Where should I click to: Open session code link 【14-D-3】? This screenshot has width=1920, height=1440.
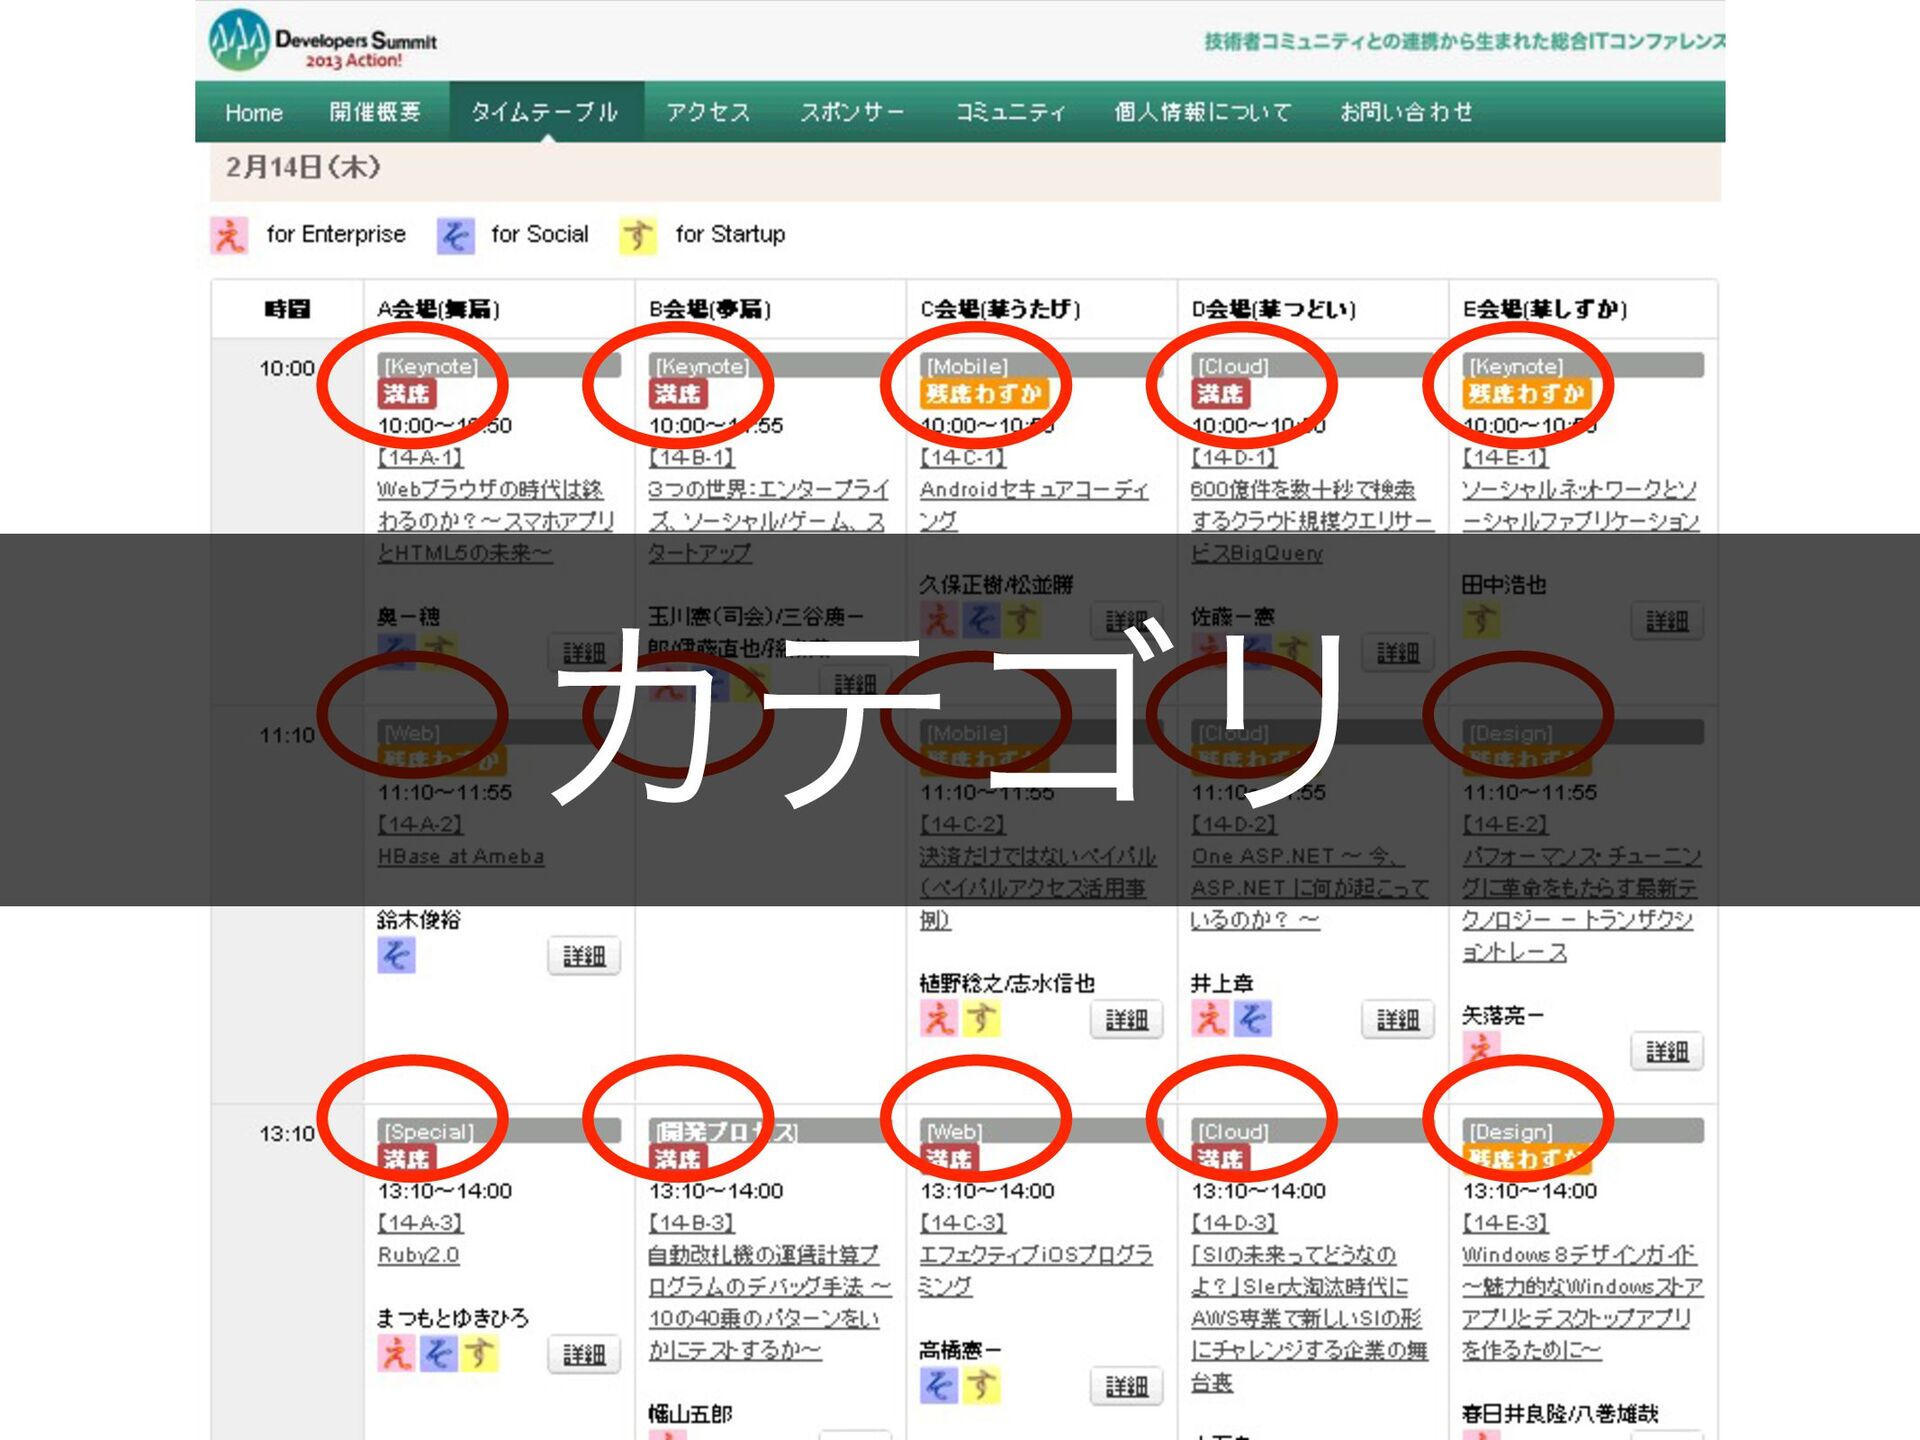click(x=1234, y=1223)
